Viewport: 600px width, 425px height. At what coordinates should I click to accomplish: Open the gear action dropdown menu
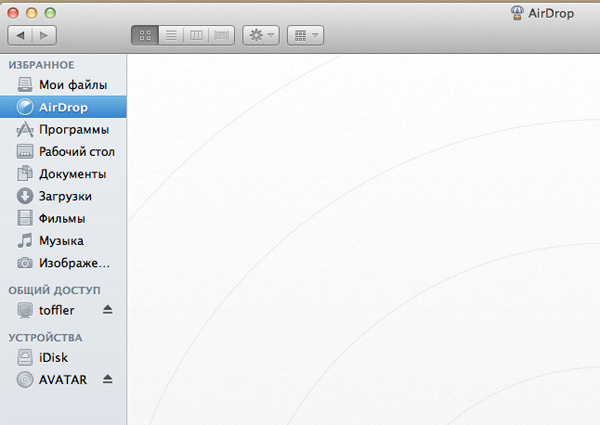coord(260,35)
